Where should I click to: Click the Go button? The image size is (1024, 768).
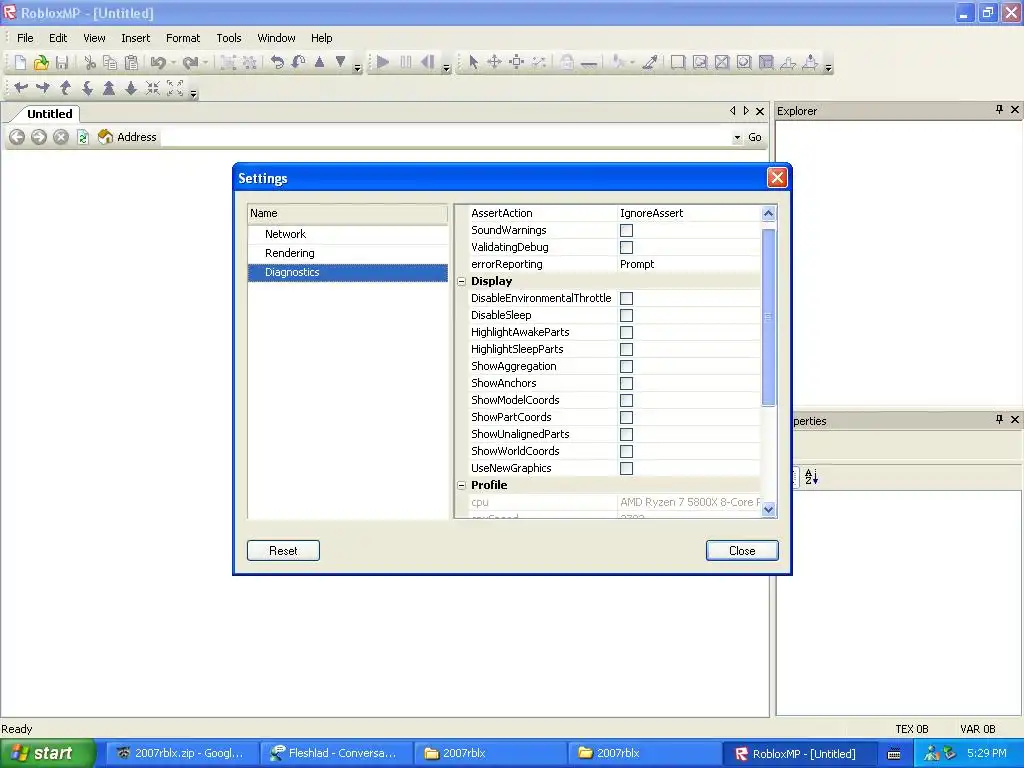[x=754, y=137]
